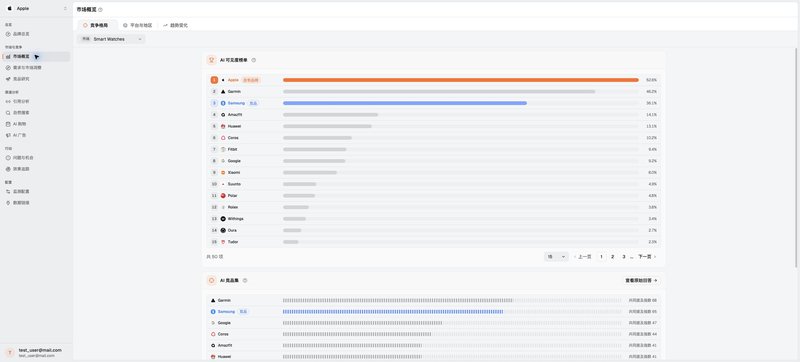The image size is (800, 362).
Task: Click the Oura logo in the visibility ranking
Action: [x=223, y=230]
